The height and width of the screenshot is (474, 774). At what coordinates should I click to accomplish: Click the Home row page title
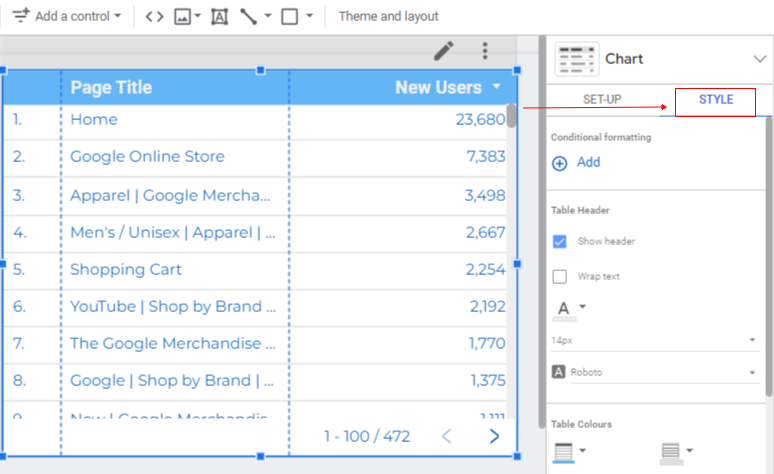tap(94, 119)
